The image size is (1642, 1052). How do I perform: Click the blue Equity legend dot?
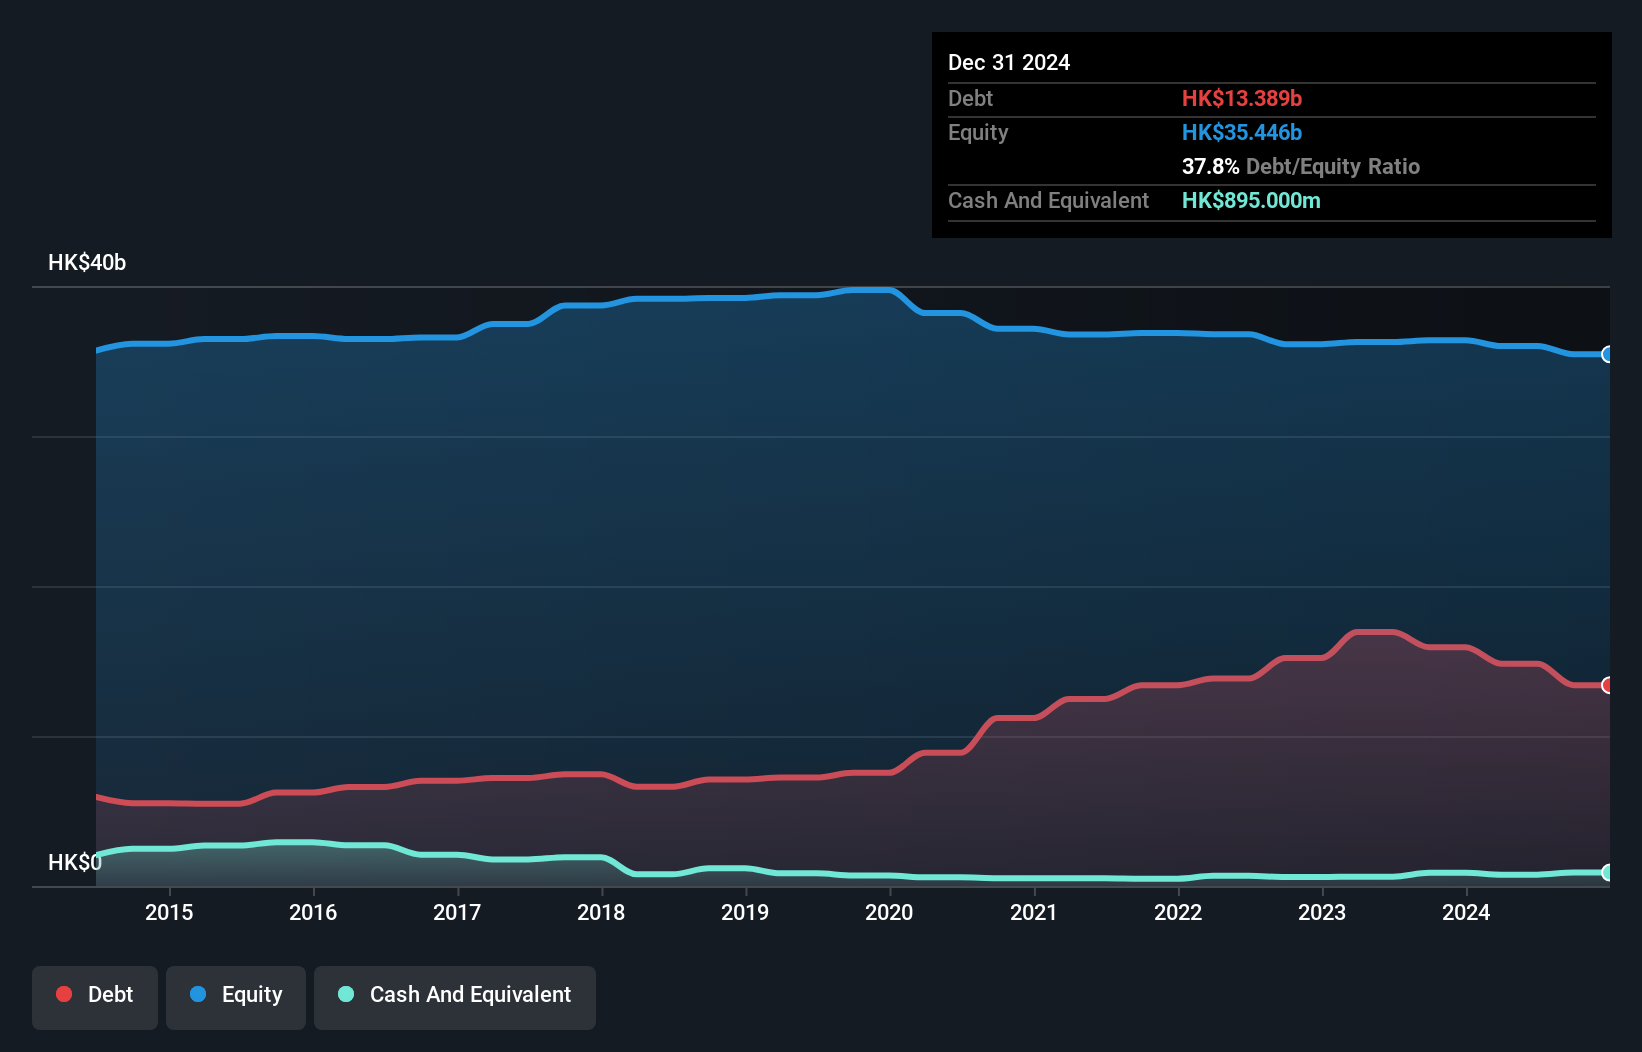[x=197, y=994]
